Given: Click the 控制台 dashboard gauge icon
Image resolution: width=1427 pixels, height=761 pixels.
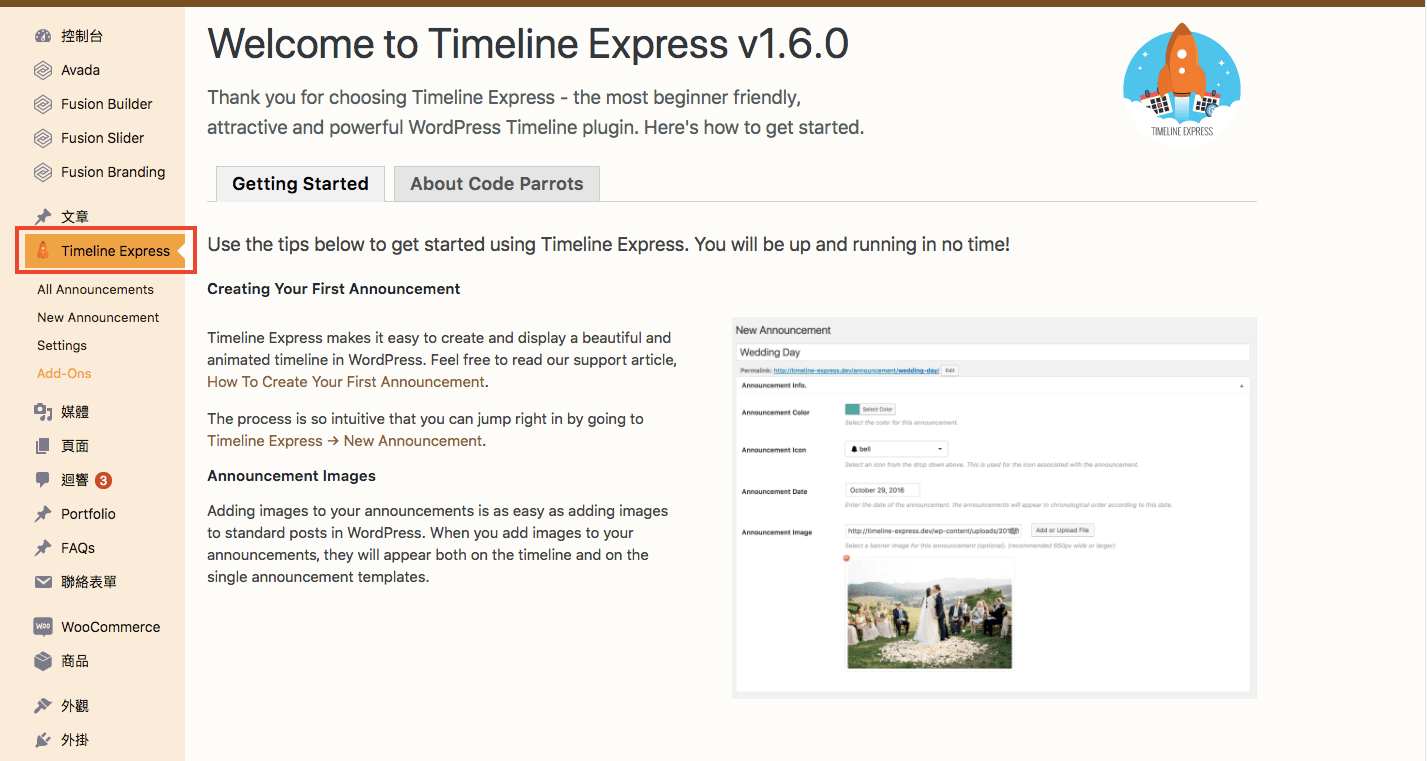Looking at the screenshot, I should (x=43, y=36).
